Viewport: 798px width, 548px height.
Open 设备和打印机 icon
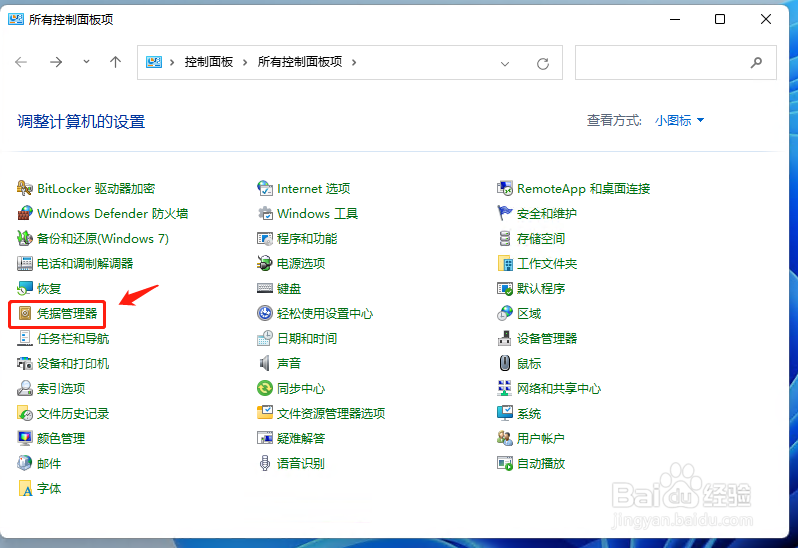click(24, 363)
